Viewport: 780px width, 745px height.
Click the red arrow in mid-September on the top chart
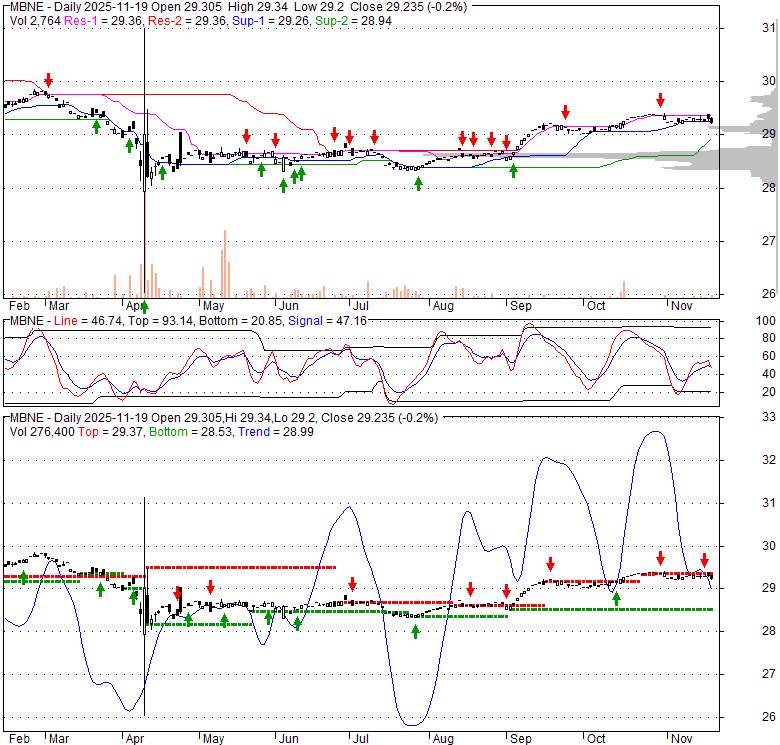(566, 112)
